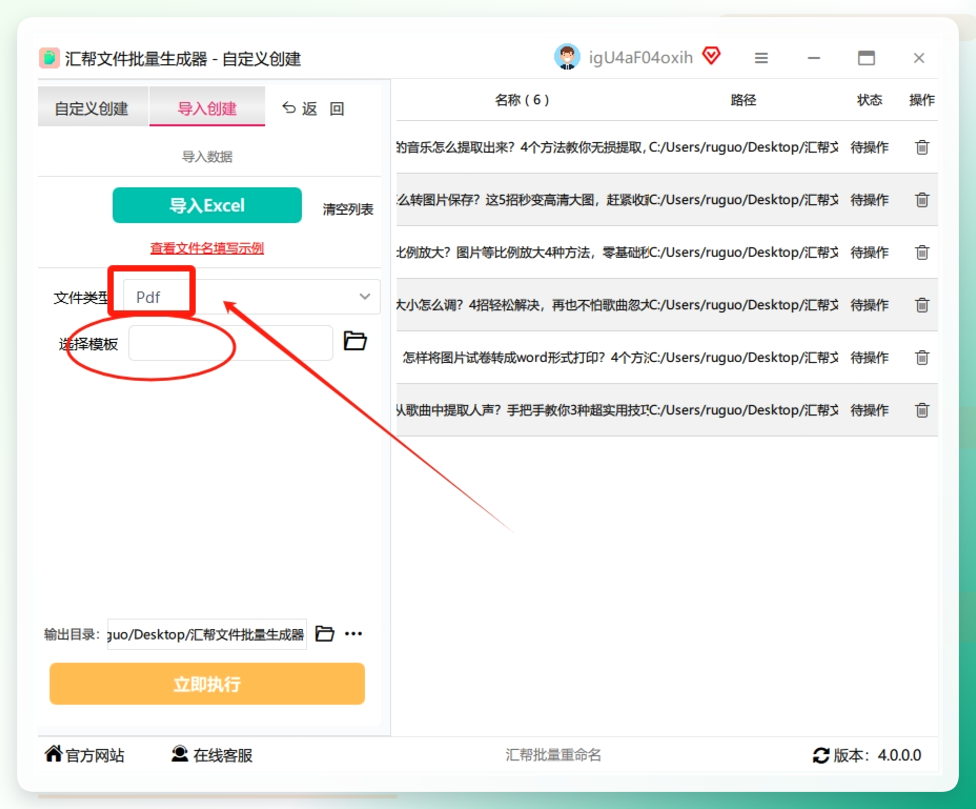Open 官方网站 link
This screenshot has width=976, height=809.
(x=95, y=755)
